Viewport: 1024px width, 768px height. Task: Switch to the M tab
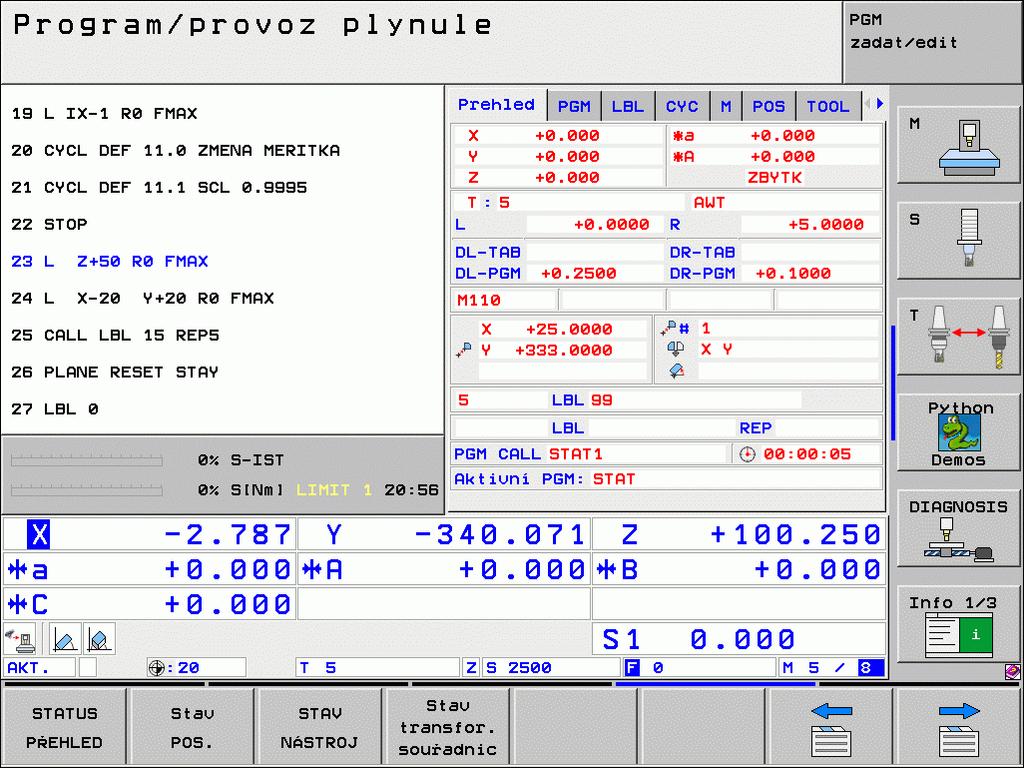click(x=726, y=106)
